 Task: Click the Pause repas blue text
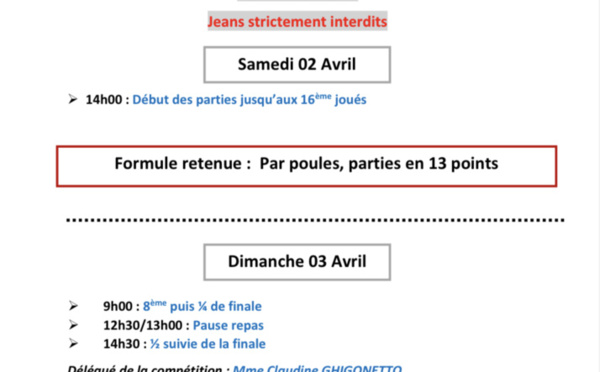228,325
